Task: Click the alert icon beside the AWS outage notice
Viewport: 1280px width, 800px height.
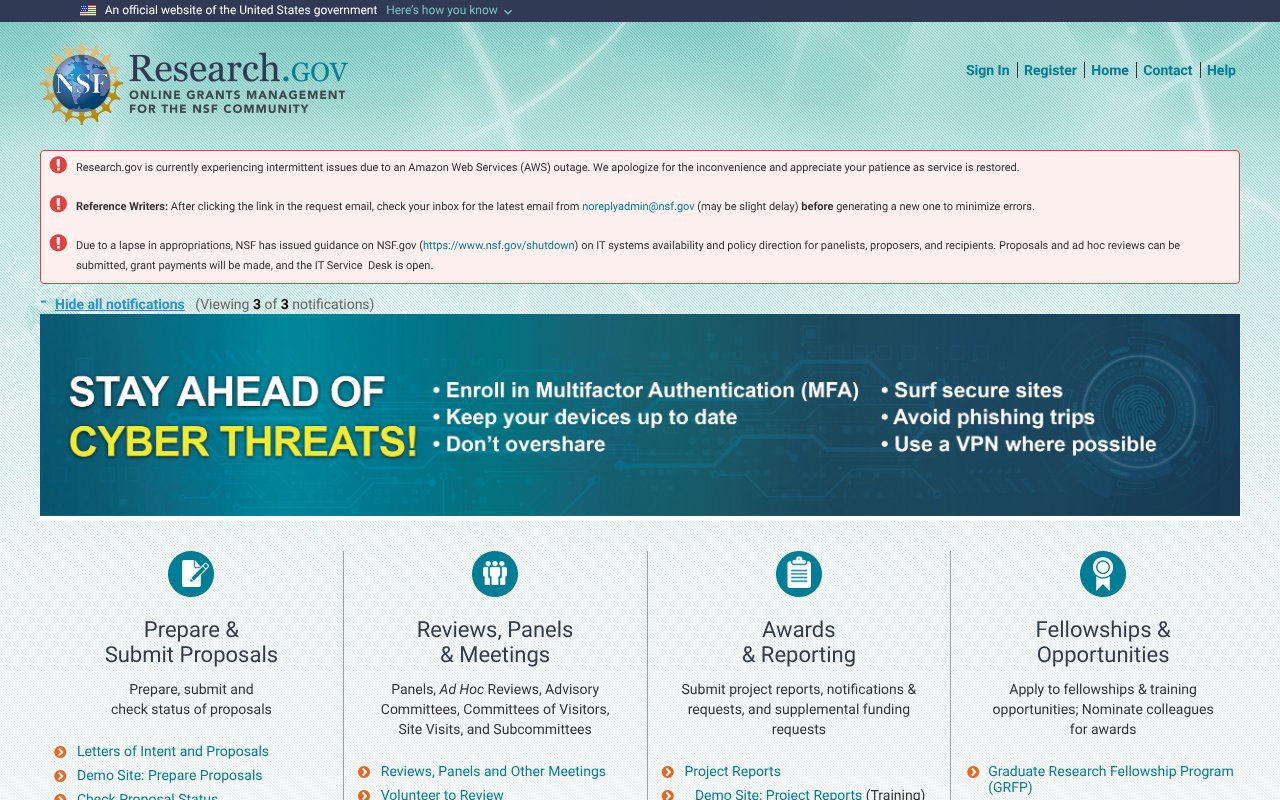Action: (x=58, y=164)
